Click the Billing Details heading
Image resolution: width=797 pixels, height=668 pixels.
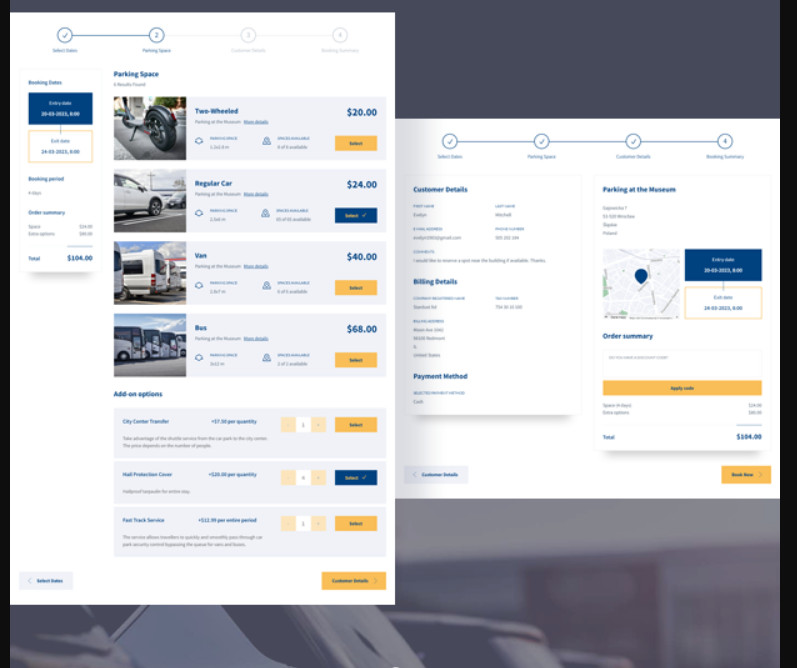435,282
